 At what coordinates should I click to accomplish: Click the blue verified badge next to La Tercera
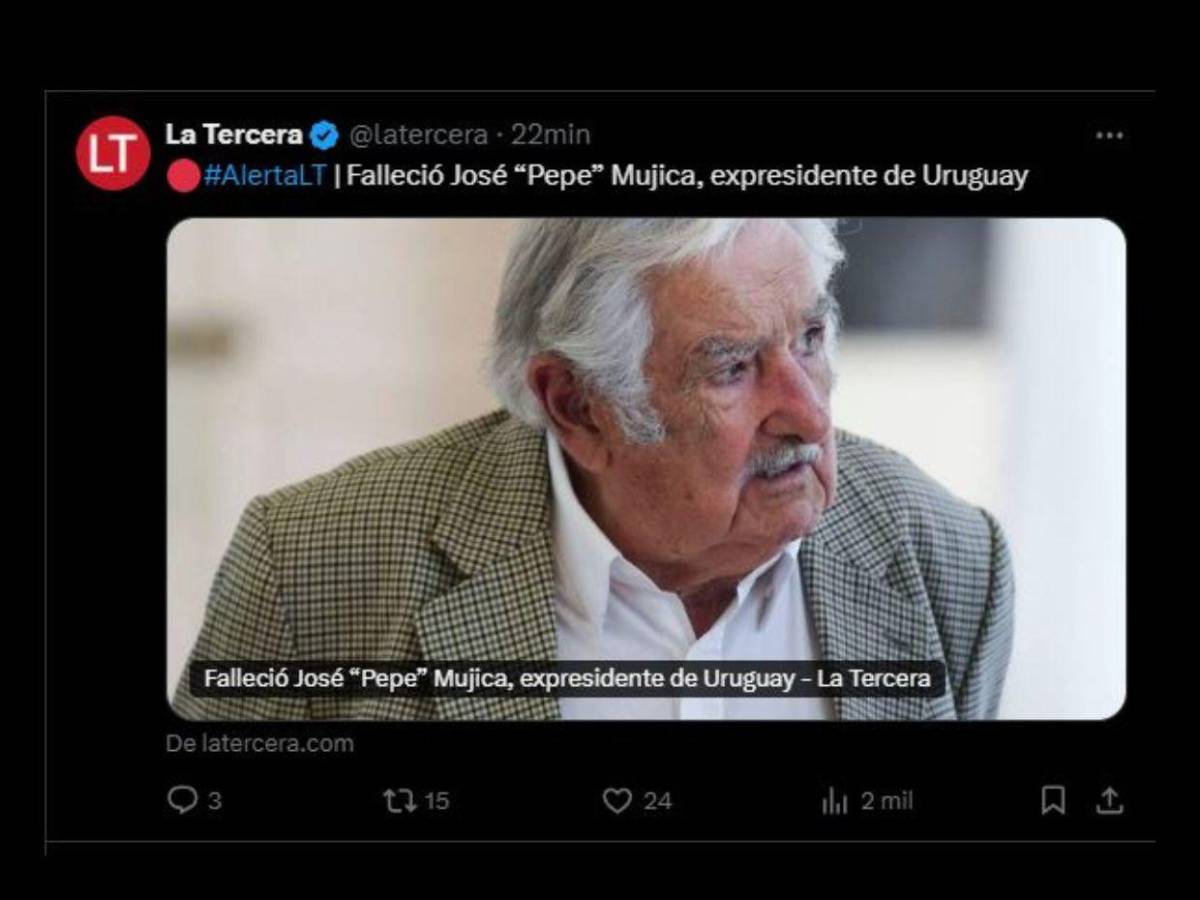pyautogui.click(x=322, y=134)
